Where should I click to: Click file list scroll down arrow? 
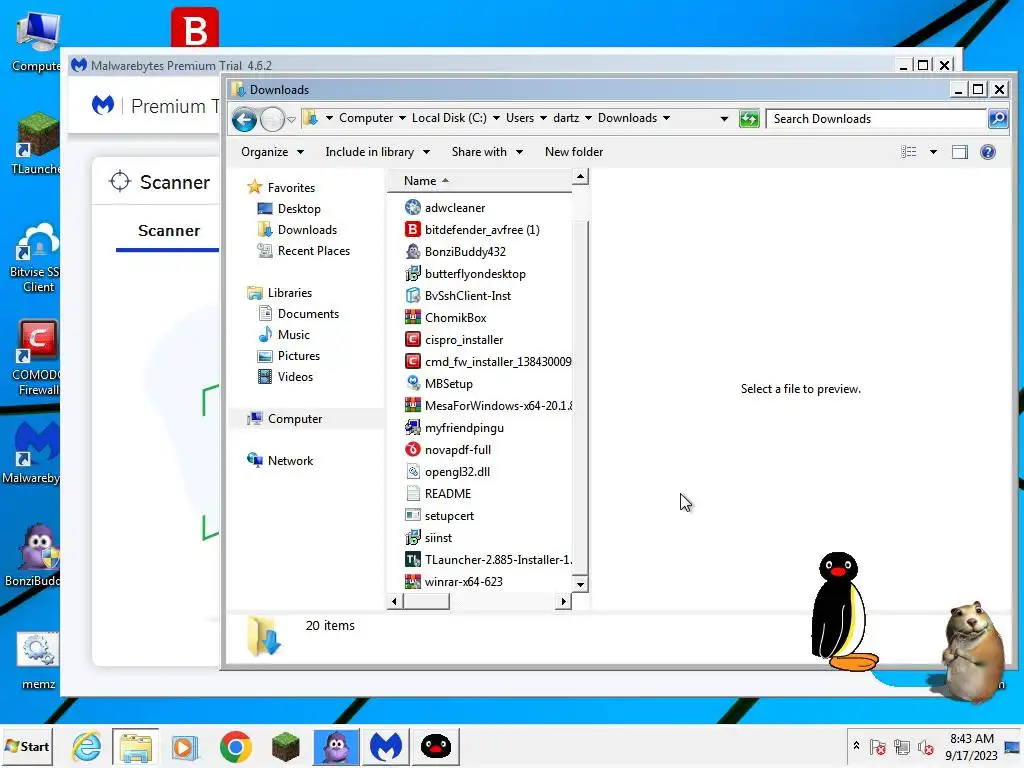[x=580, y=584]
